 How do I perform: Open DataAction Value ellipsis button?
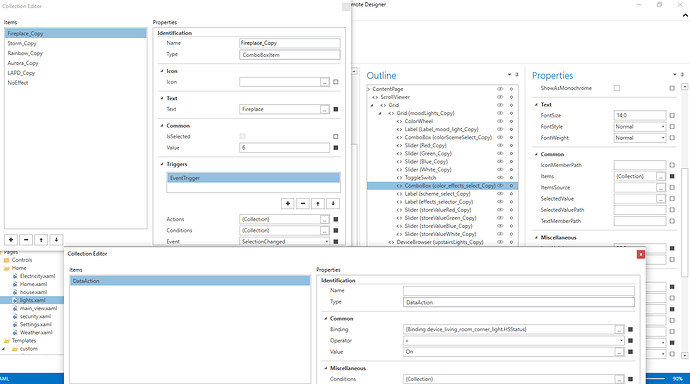[619, 352]
